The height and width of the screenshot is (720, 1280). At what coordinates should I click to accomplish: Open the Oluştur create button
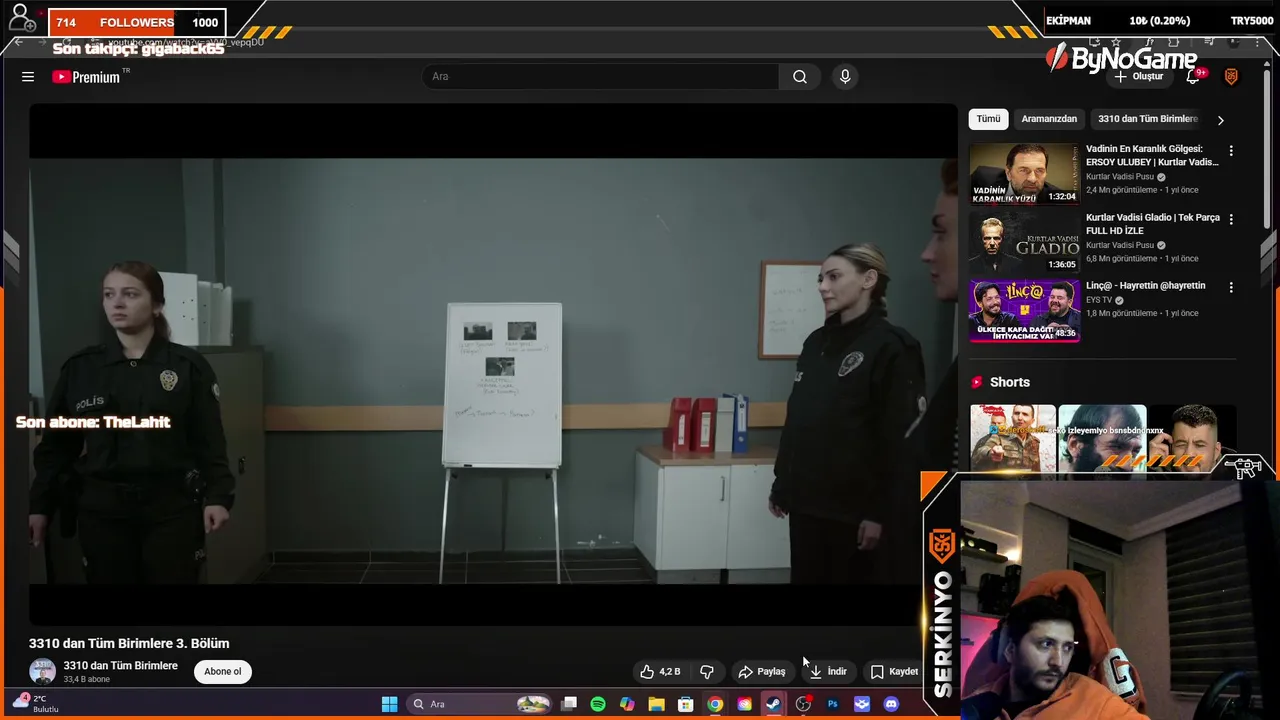(x=1139, y=77)
